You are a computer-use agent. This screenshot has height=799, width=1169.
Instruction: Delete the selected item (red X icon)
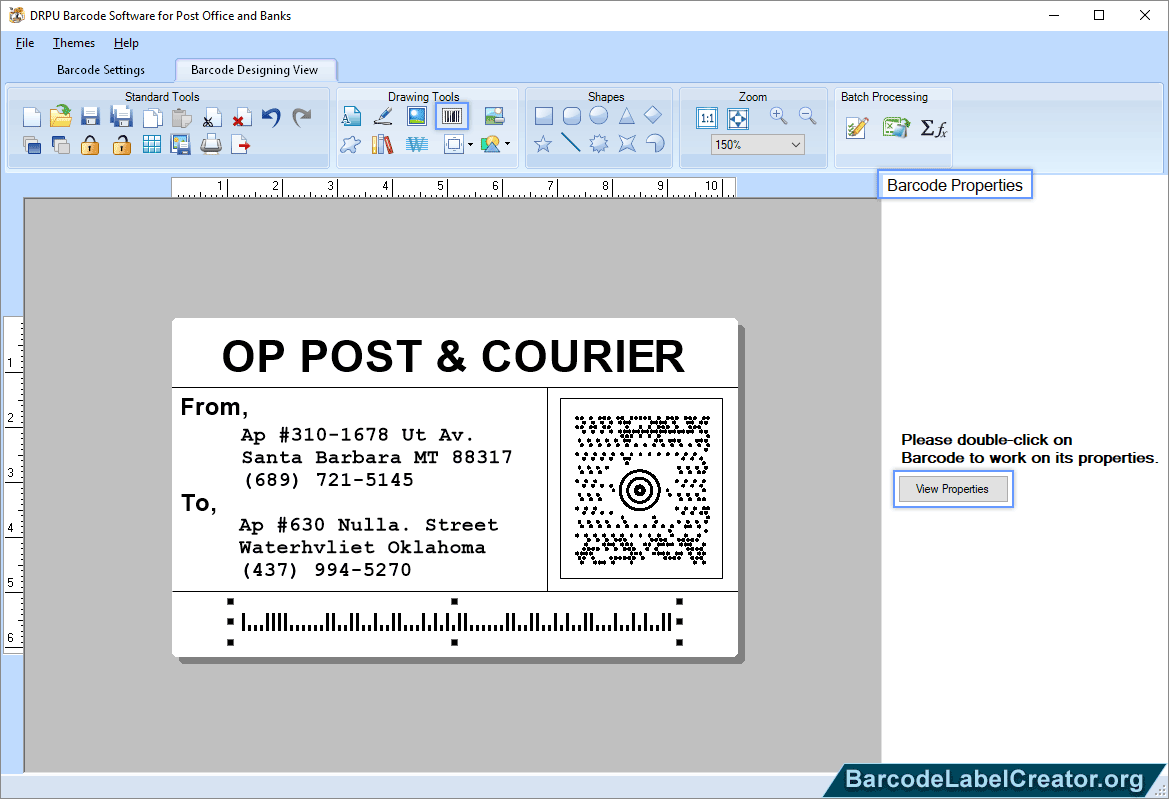(x=242, y=118)
